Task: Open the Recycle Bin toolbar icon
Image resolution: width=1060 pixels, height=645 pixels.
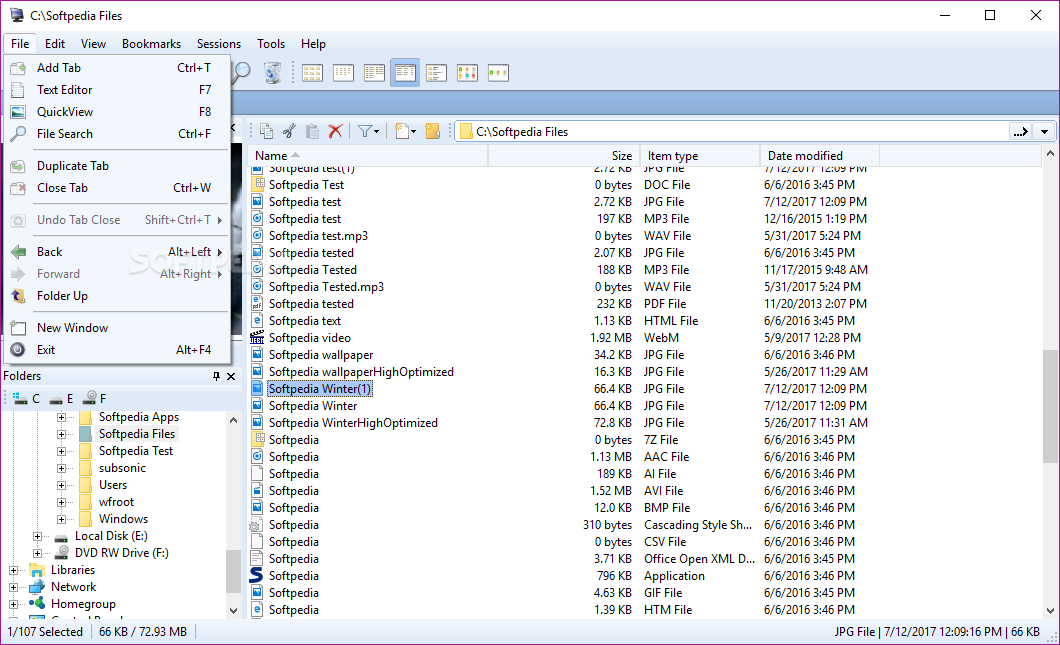Action: click(x=272, y=72)
